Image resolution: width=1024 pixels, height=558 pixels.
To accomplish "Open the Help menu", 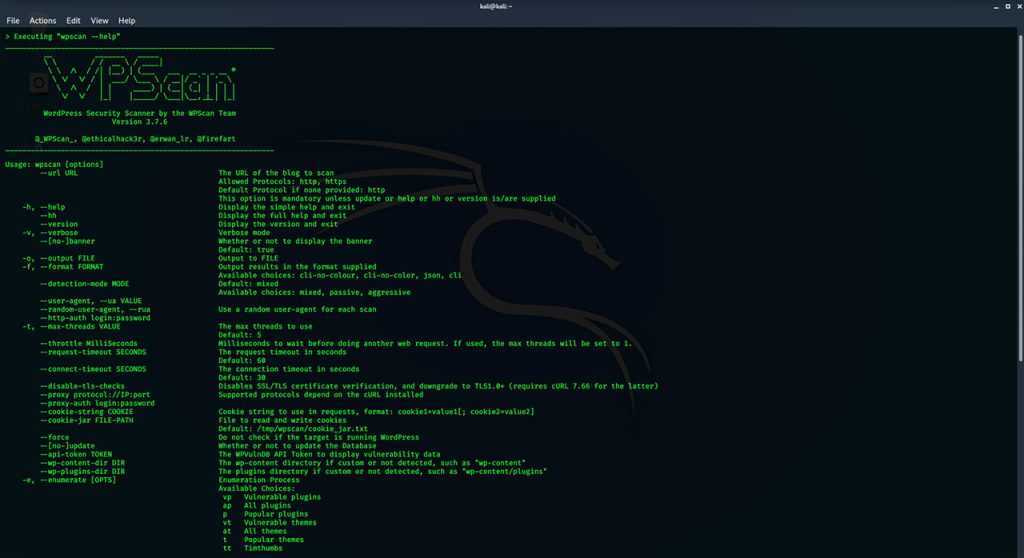I will [127, 21].
